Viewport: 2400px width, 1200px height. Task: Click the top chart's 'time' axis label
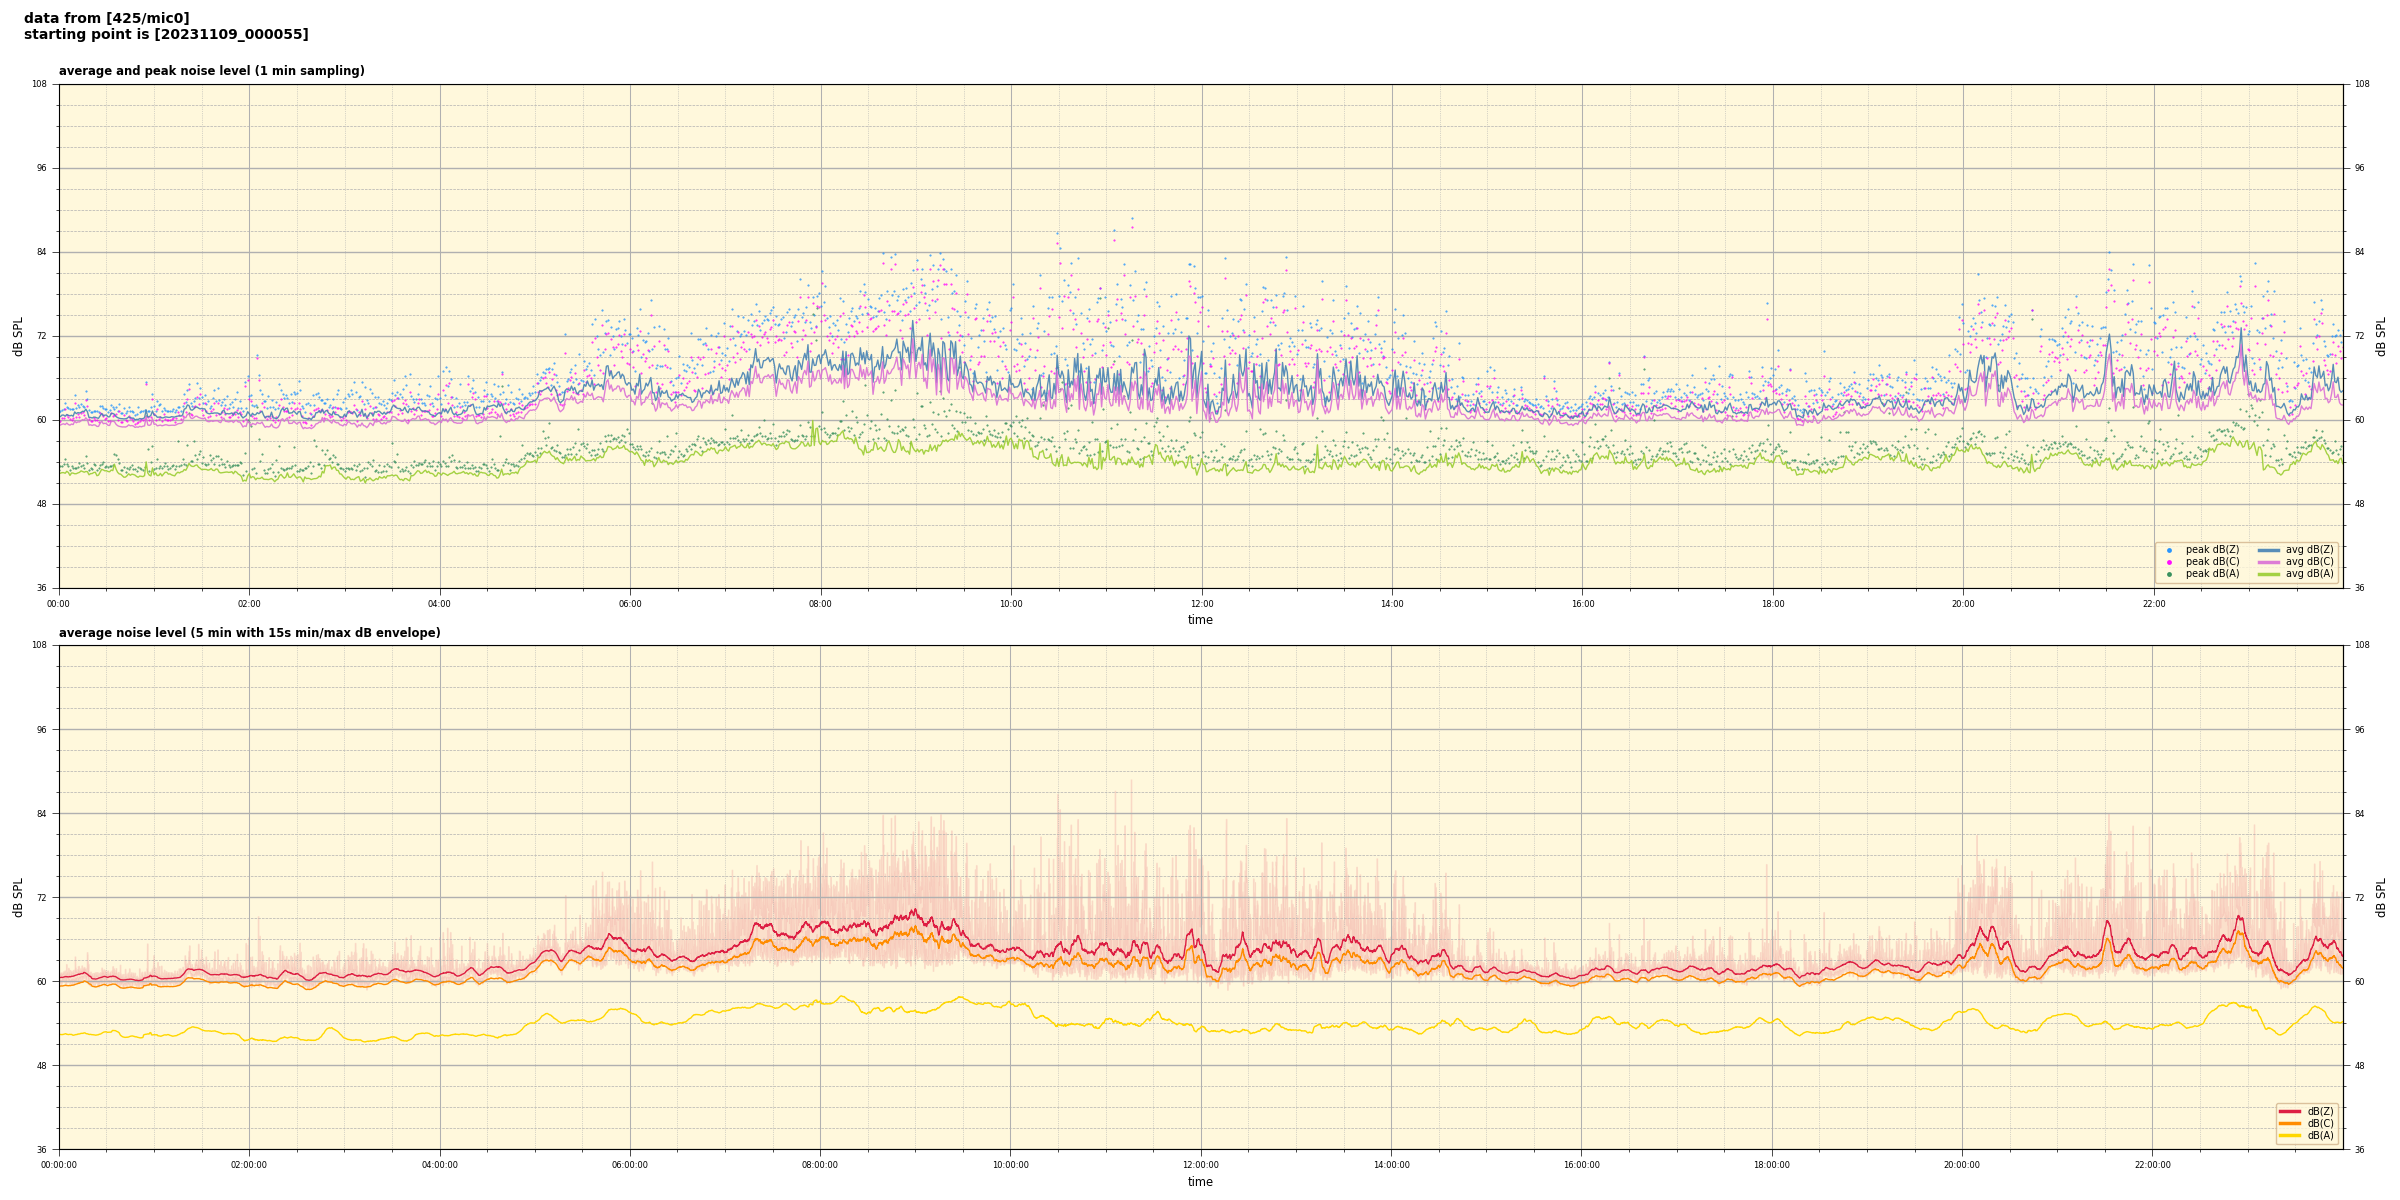tap(1200, 620)
